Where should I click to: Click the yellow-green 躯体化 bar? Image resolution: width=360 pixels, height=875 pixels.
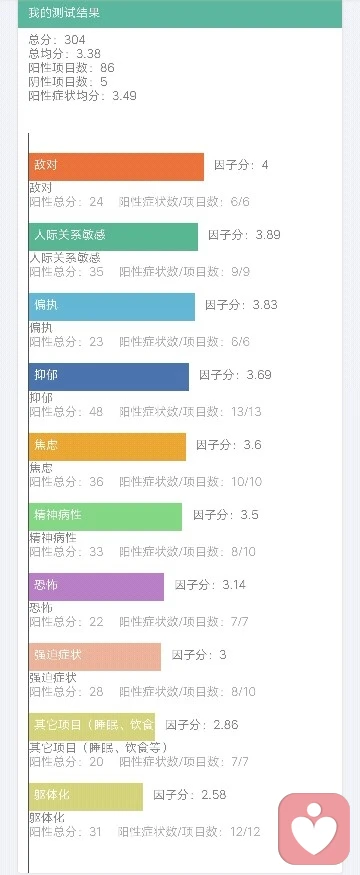coord(86,797)
